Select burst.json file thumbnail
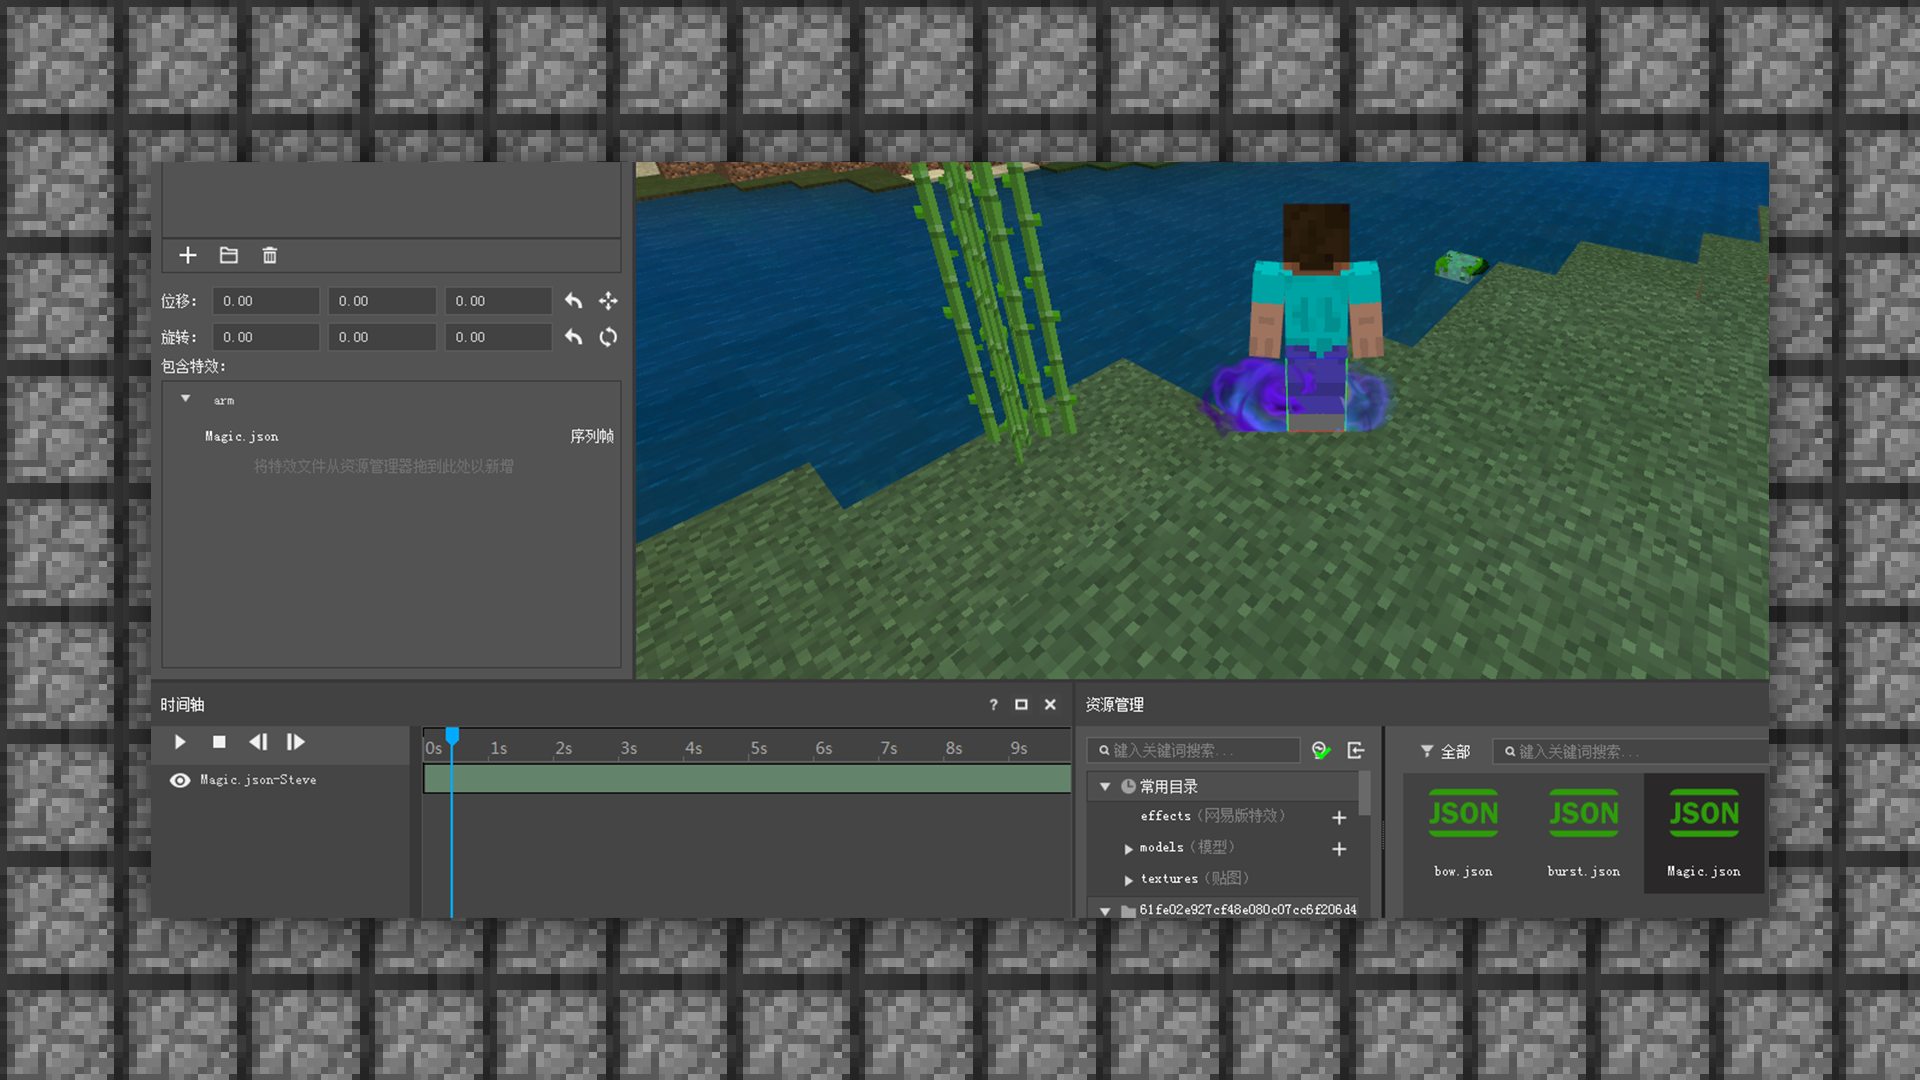The height and width of the screenshot is (1080, 1920). tap(1584, 832)
